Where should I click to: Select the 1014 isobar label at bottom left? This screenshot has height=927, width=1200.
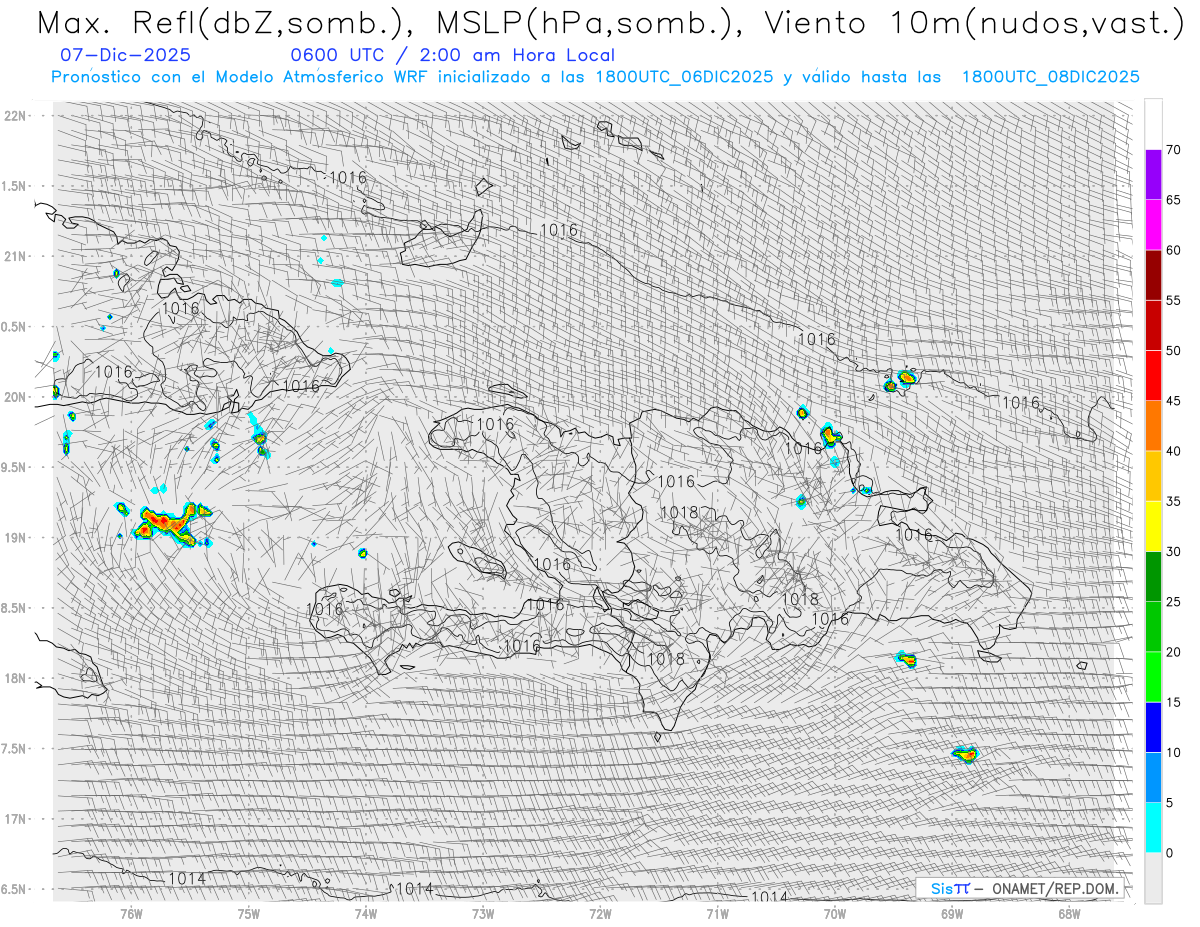(187, 878)
